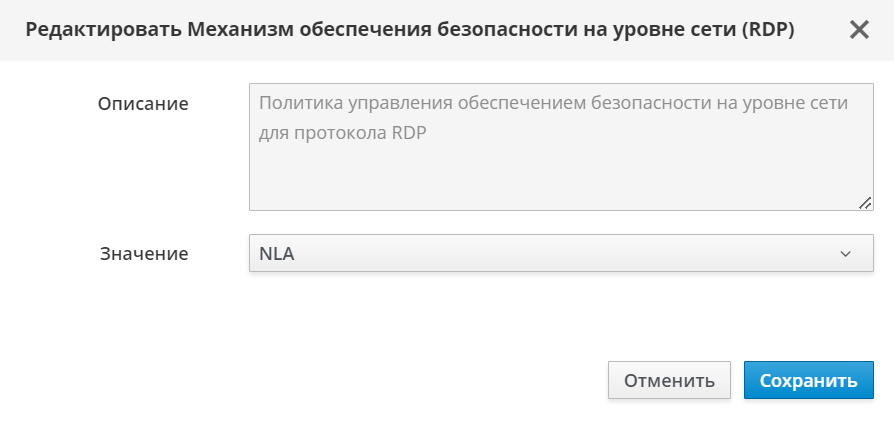
Task: Click the Сохранить button
Action: 808,380
